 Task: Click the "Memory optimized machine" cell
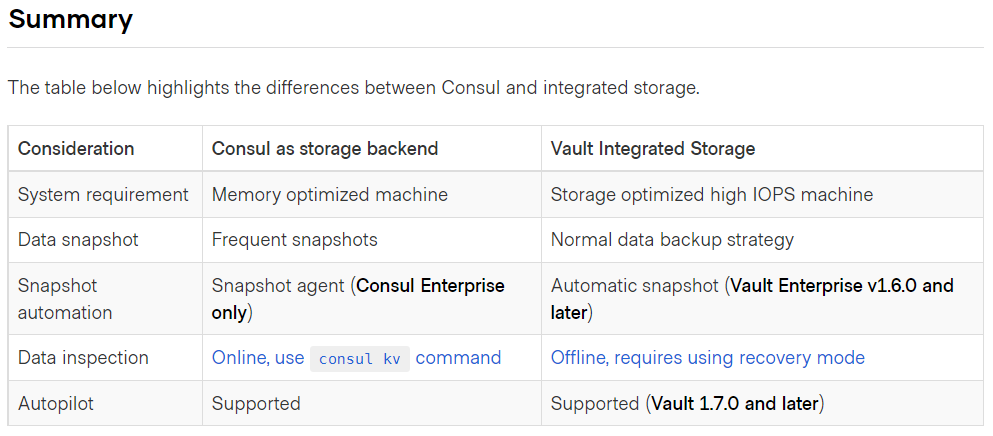pyautogui.click(x=329, y=195)
